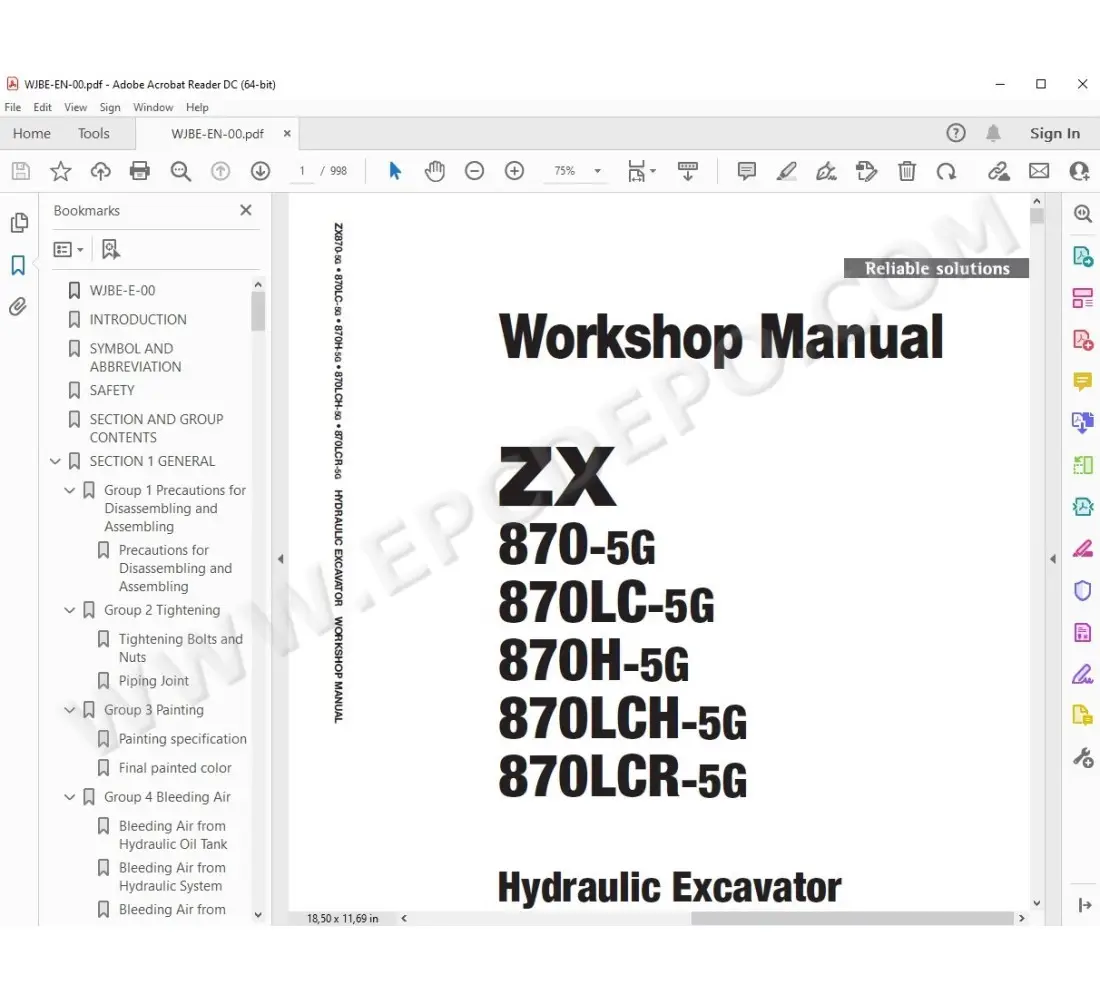Select the Hand tool in toolbar
The image size is (1100, 1000).
[x=434, y=170]
